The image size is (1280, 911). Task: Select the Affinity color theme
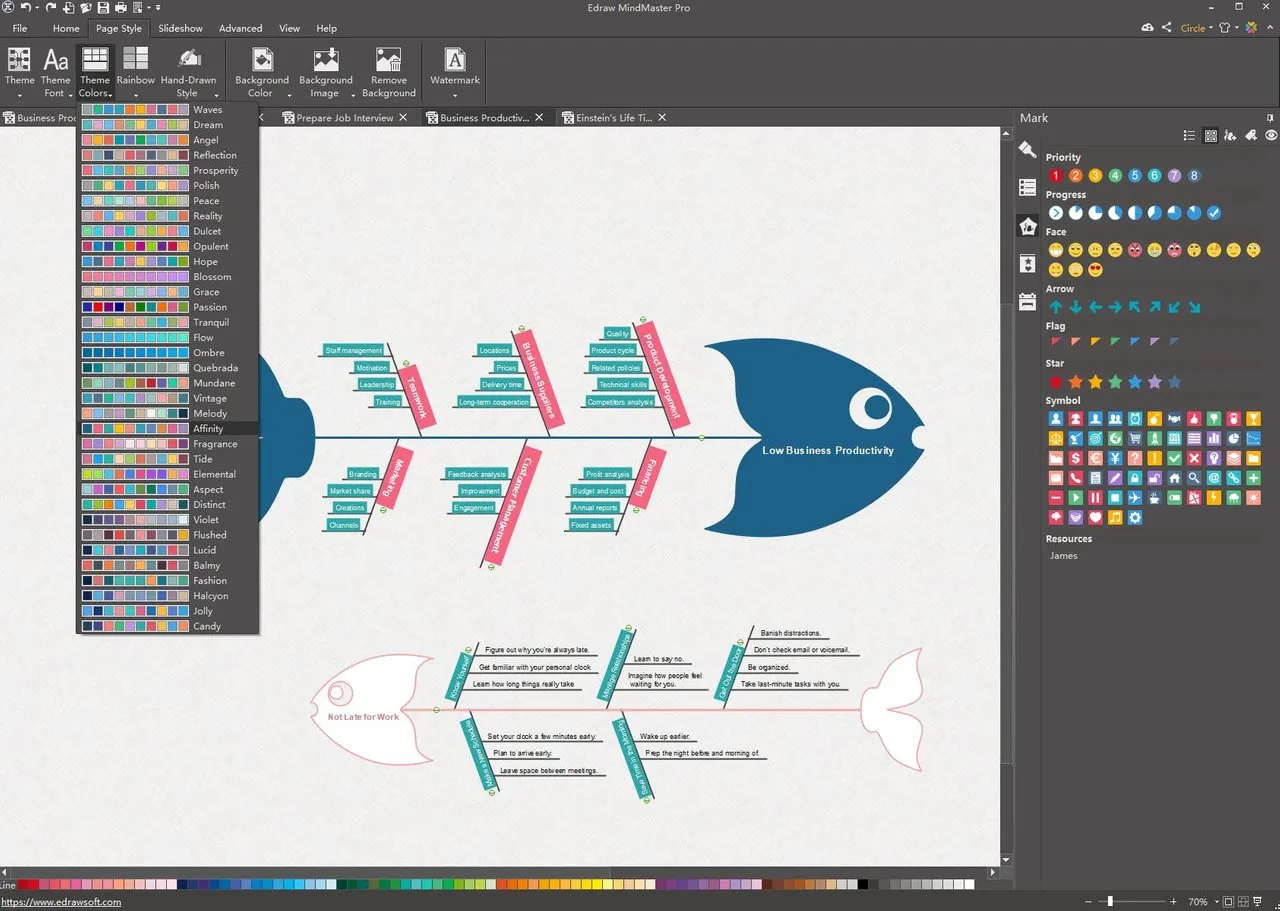pos(168,428)
